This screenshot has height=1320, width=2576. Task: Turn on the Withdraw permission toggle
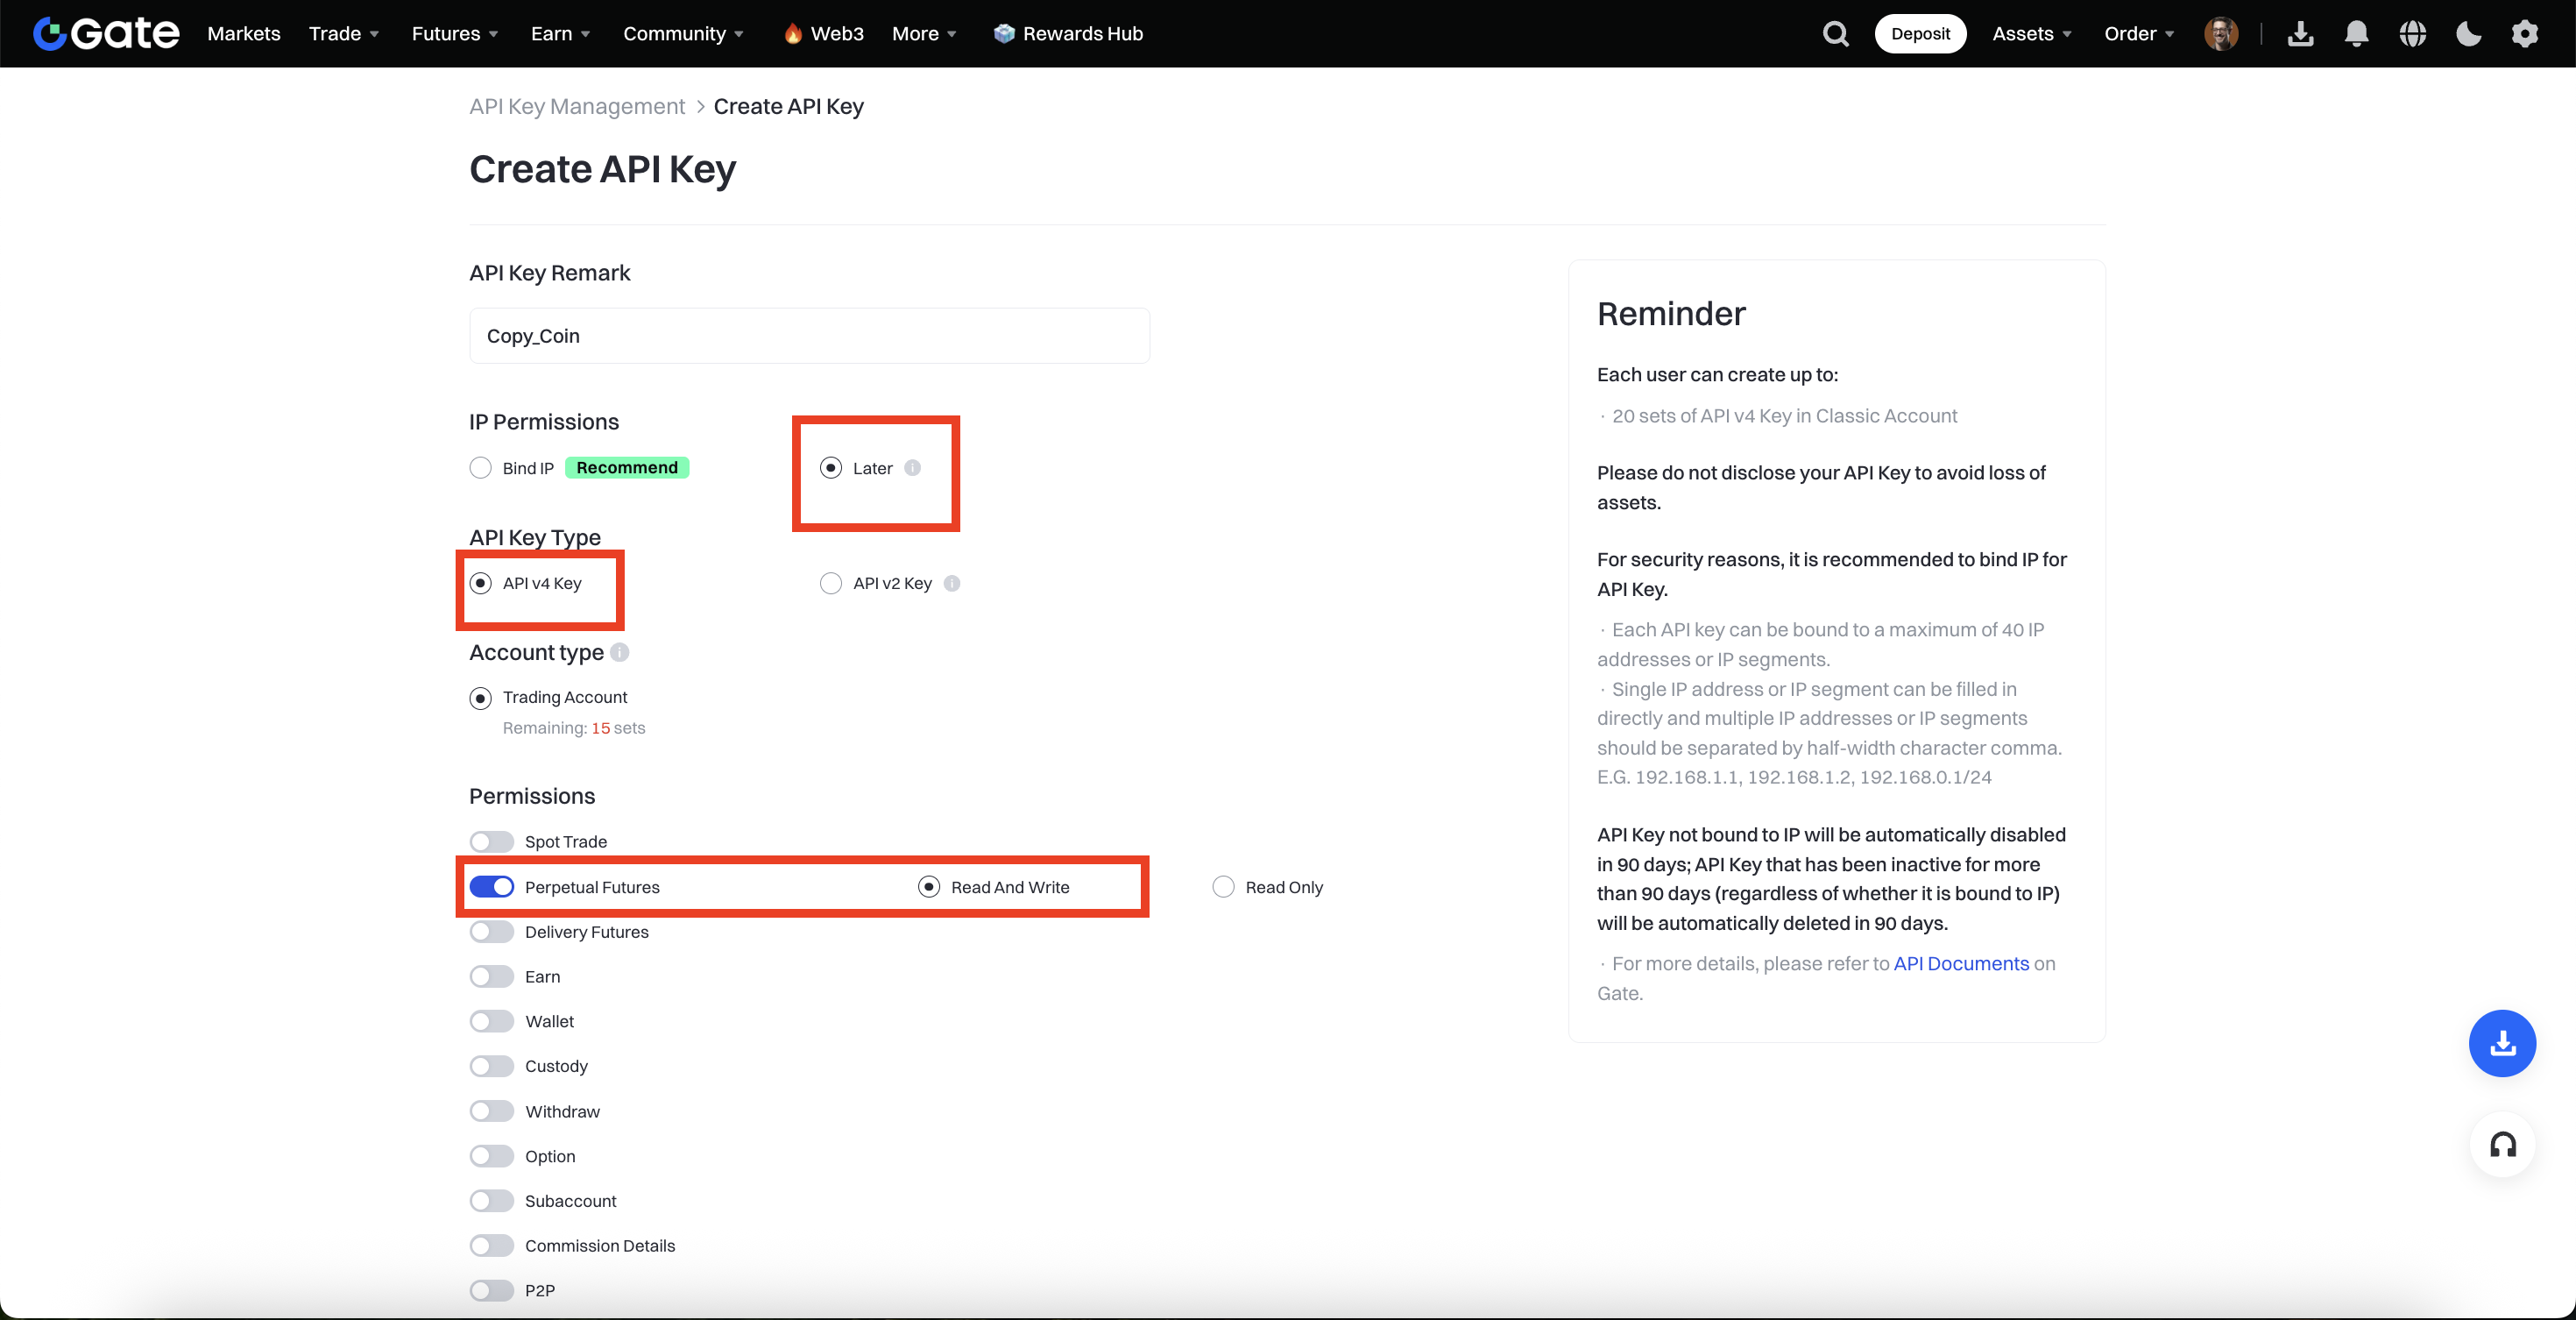[x=492, y=1111]
